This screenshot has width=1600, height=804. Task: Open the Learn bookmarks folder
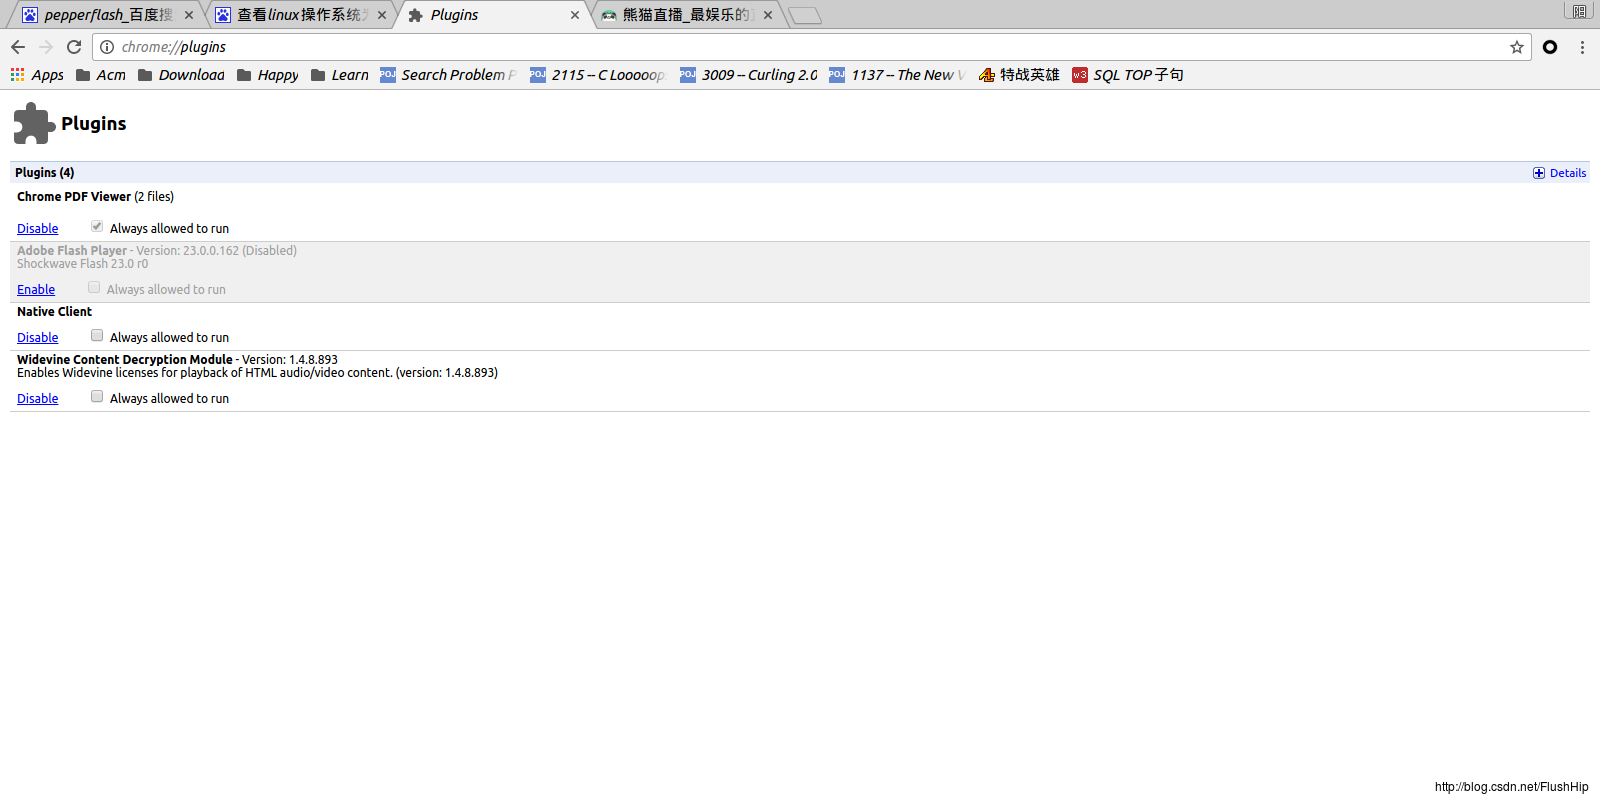click(340, 75)
